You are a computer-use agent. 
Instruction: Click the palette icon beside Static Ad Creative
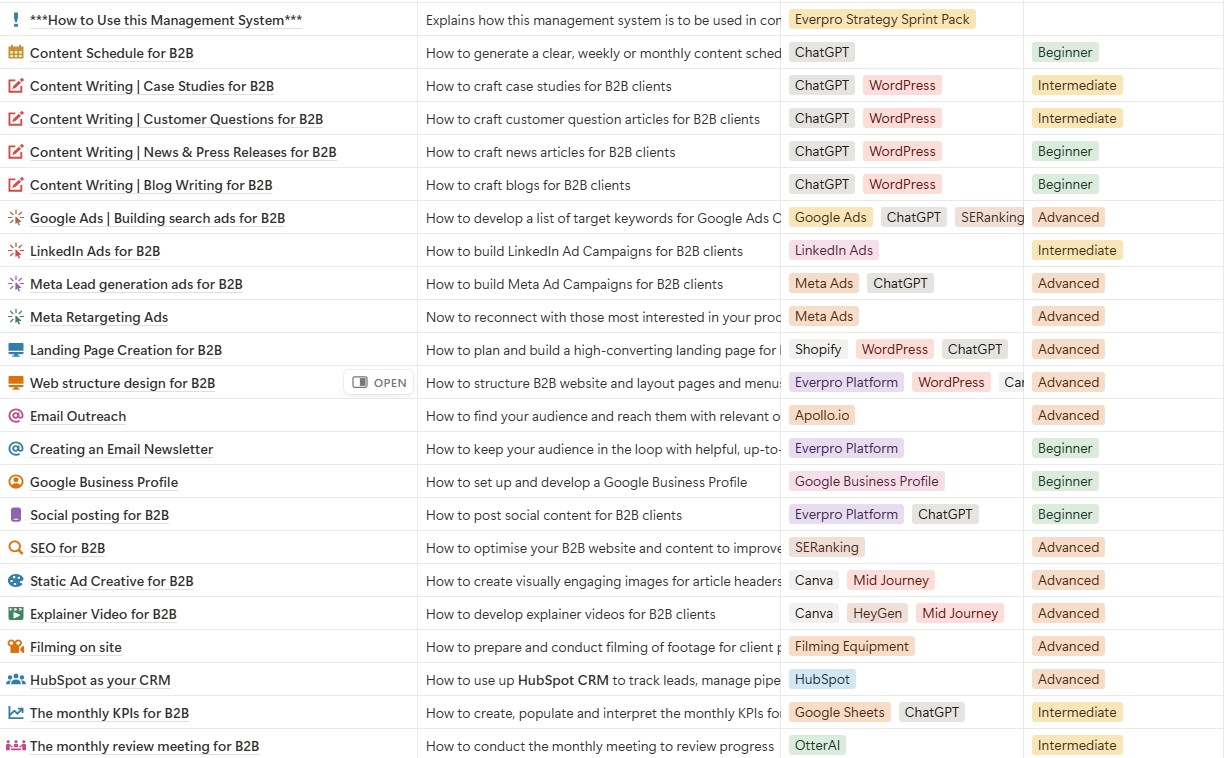point(16,581)
